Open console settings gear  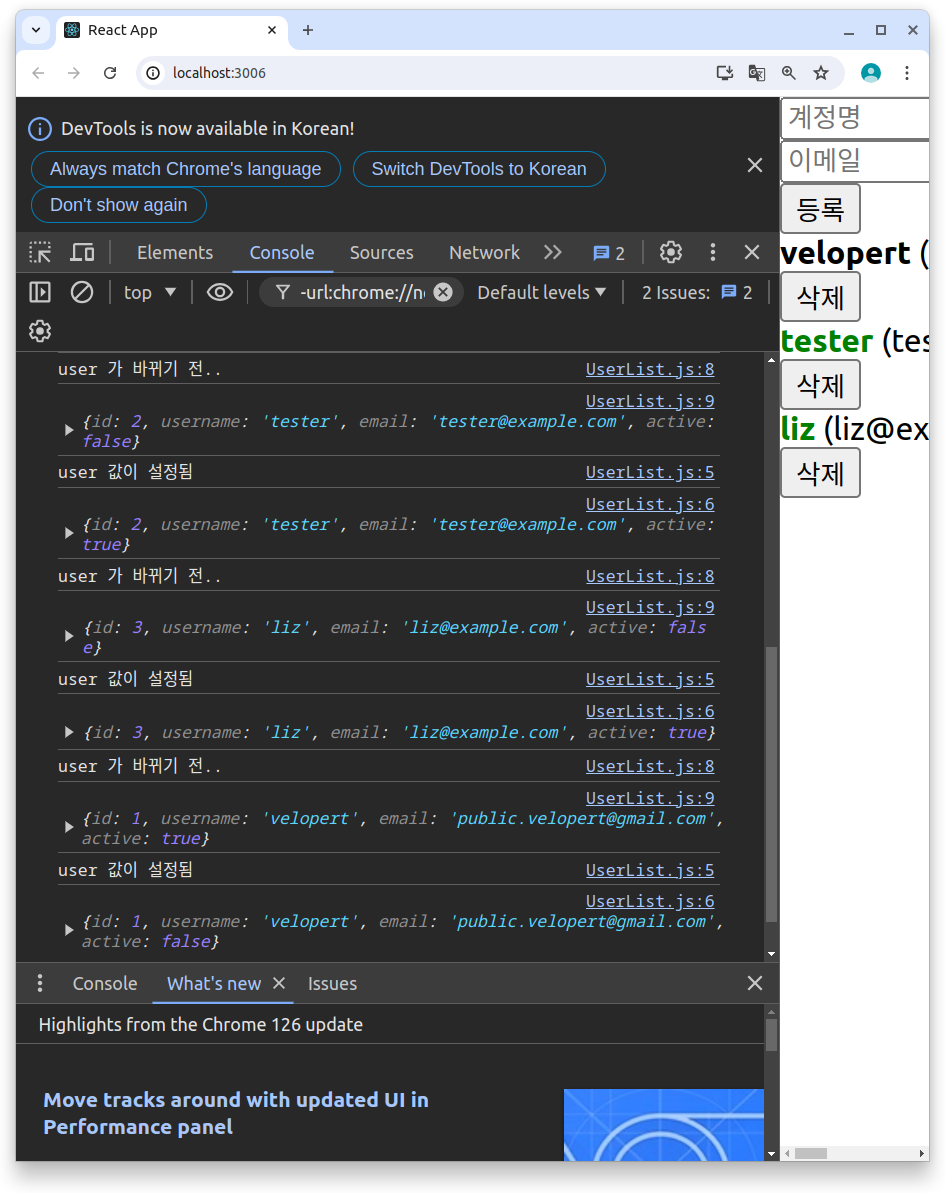pos(40,331)
